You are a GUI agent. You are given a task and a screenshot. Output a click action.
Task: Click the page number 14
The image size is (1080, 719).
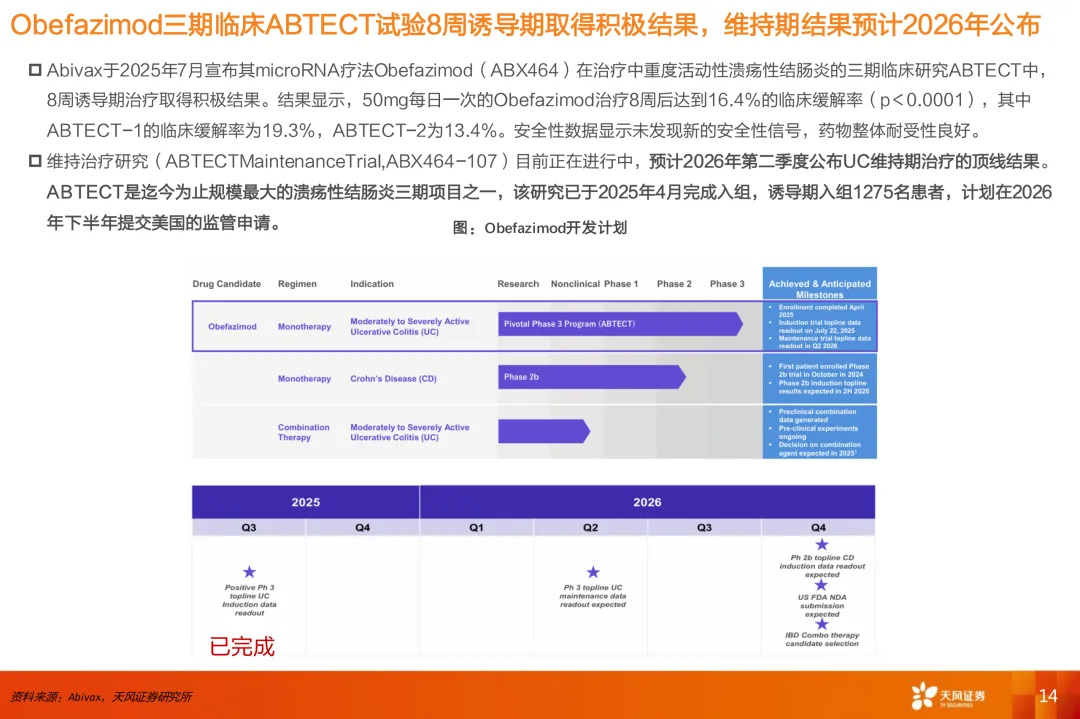[1048, 696]
